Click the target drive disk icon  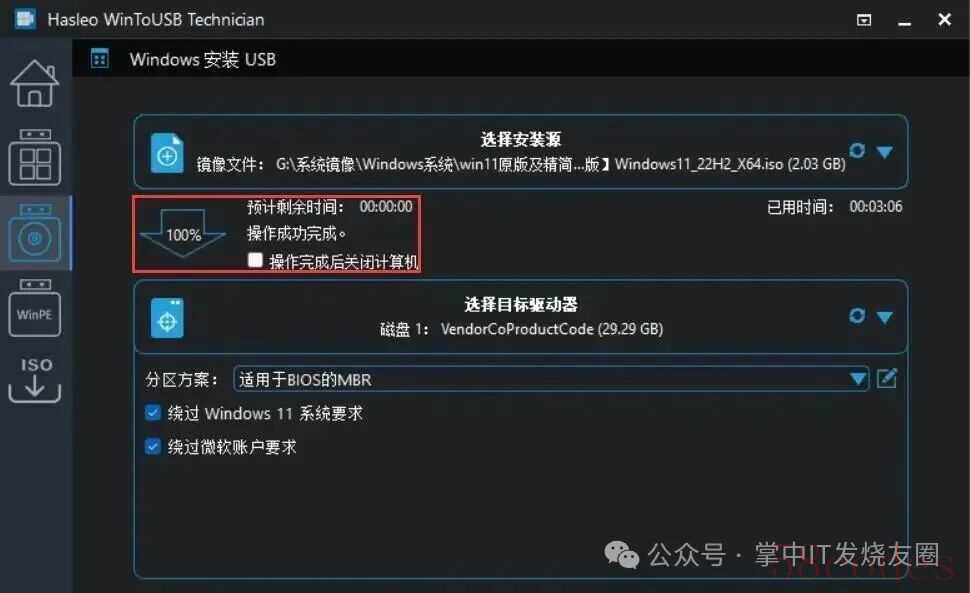167,318
